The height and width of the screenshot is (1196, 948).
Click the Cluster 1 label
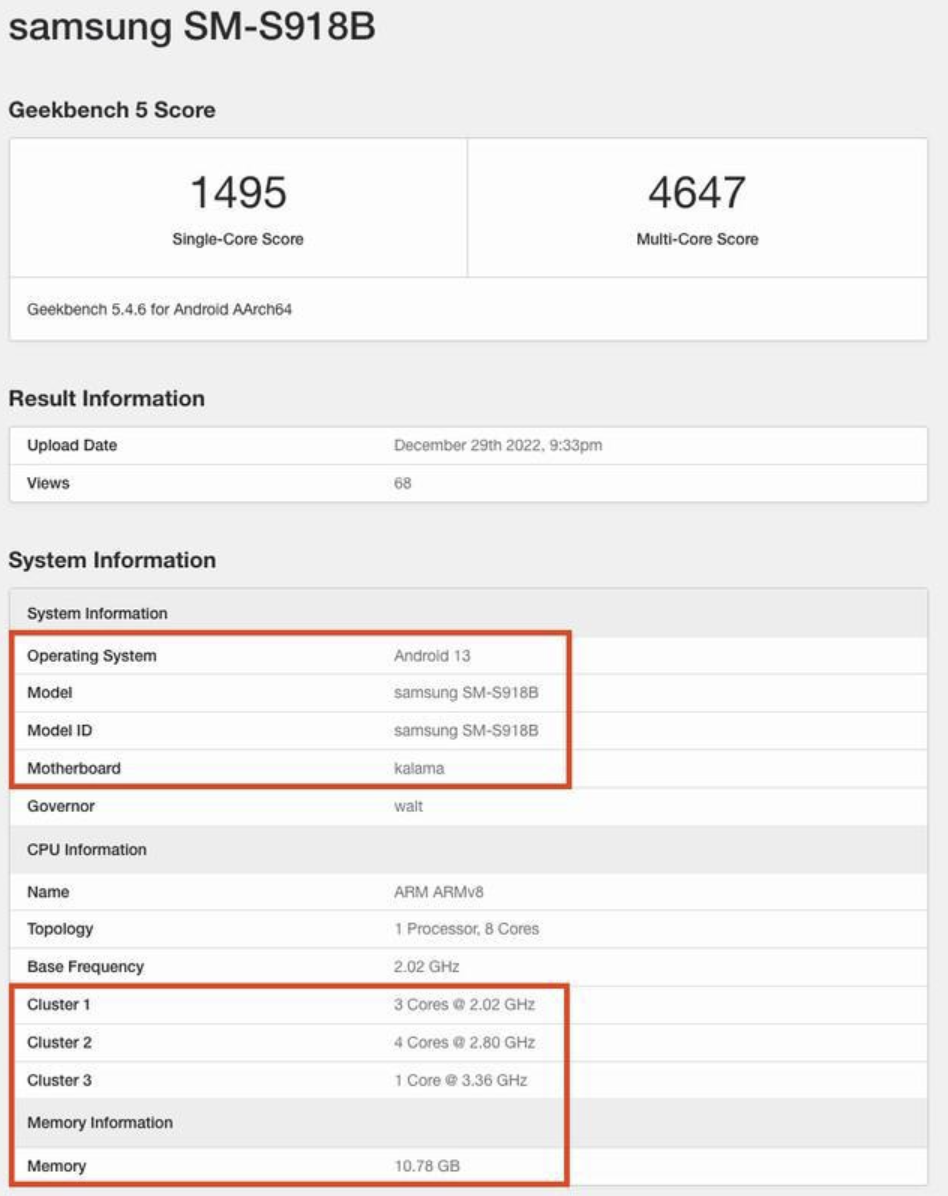click(59, 1005)
